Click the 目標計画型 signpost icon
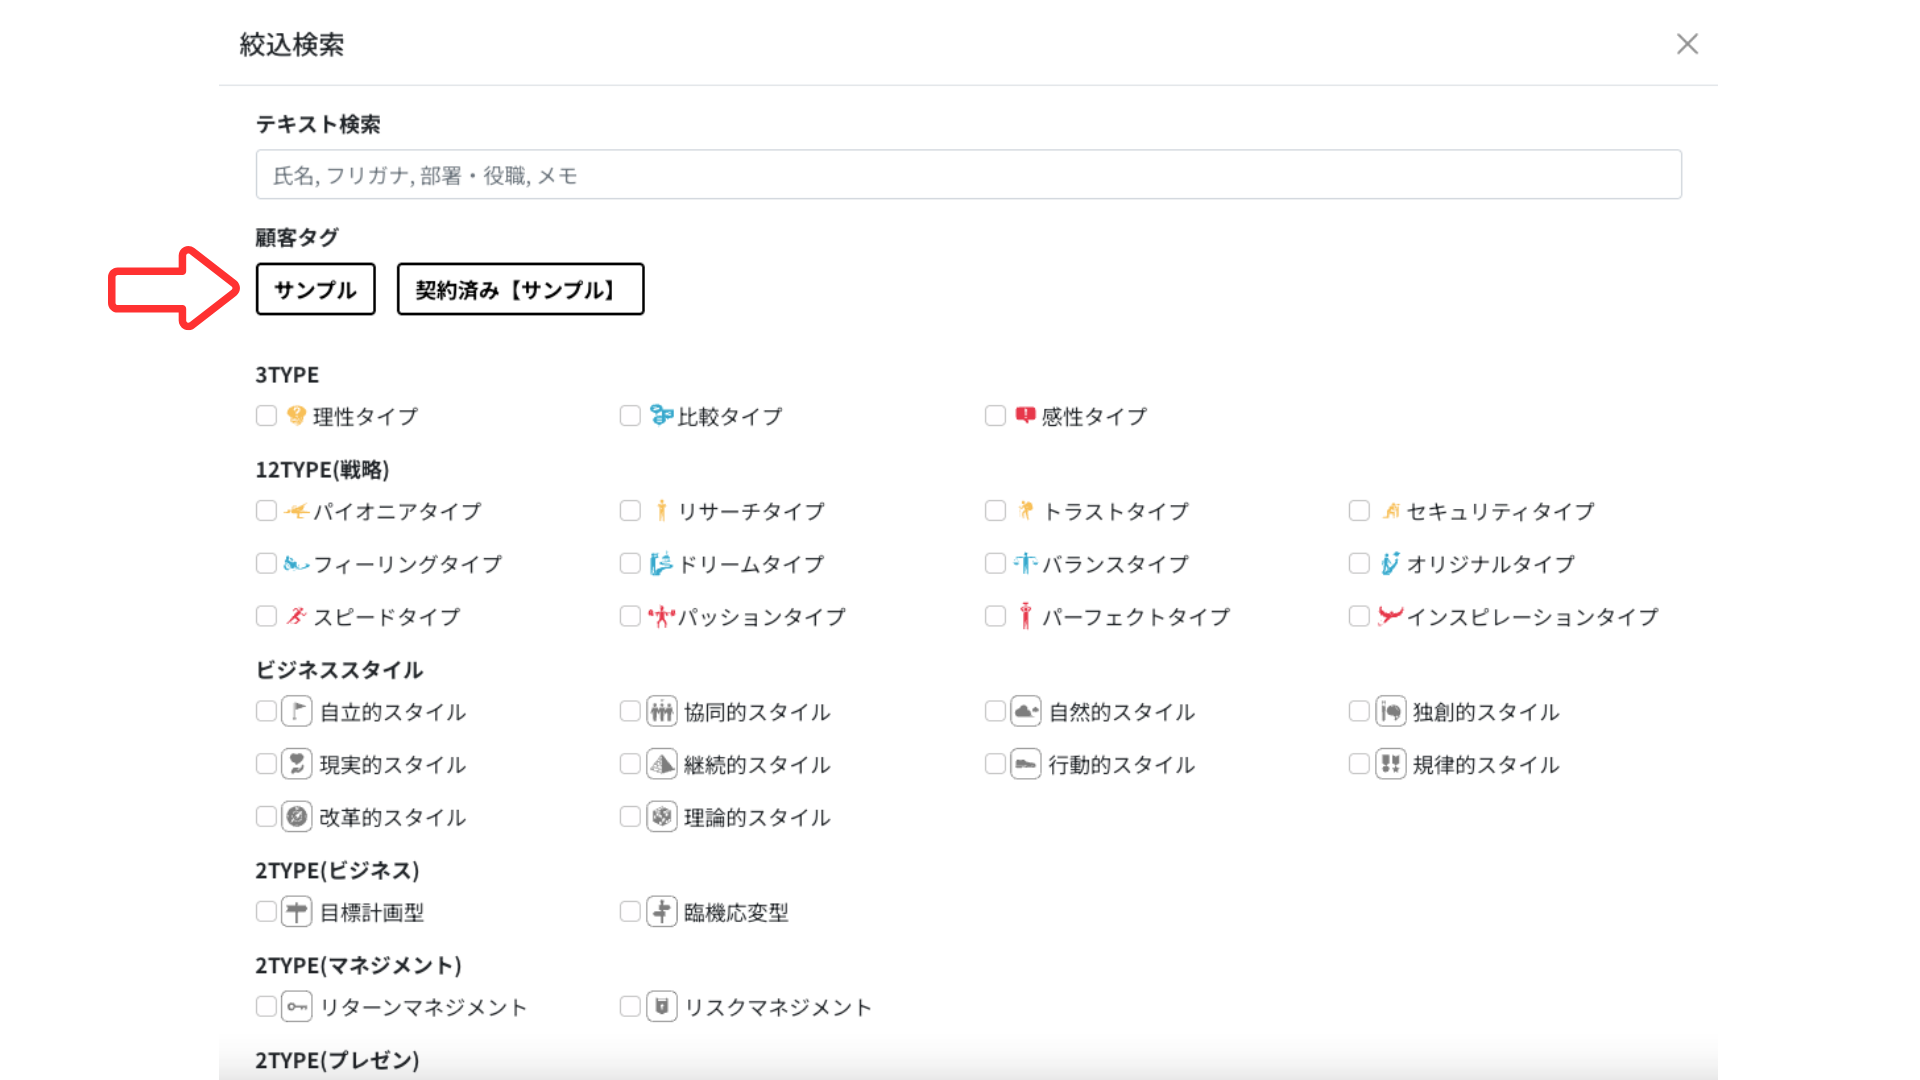 click(x=297, y=911)
